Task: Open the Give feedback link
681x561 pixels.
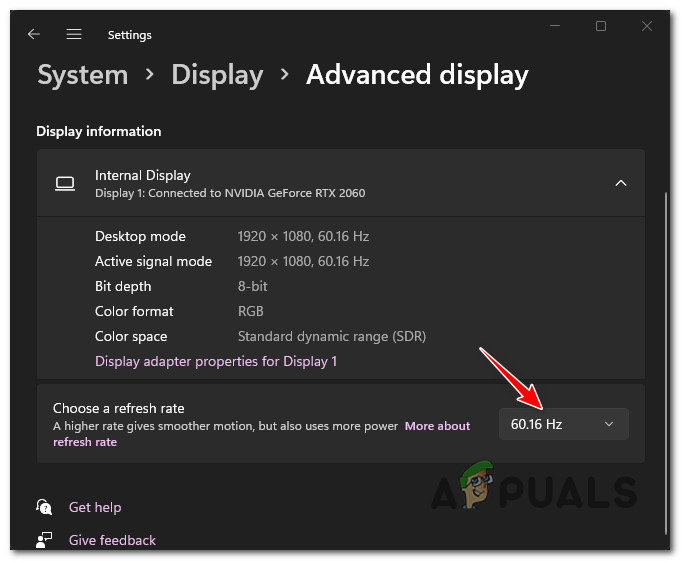Action: pyautogui.click(x=112, y=540)
